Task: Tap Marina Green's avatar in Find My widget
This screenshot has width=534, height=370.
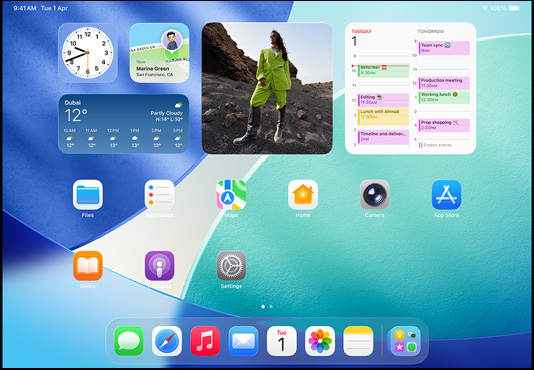Action: 172,40
